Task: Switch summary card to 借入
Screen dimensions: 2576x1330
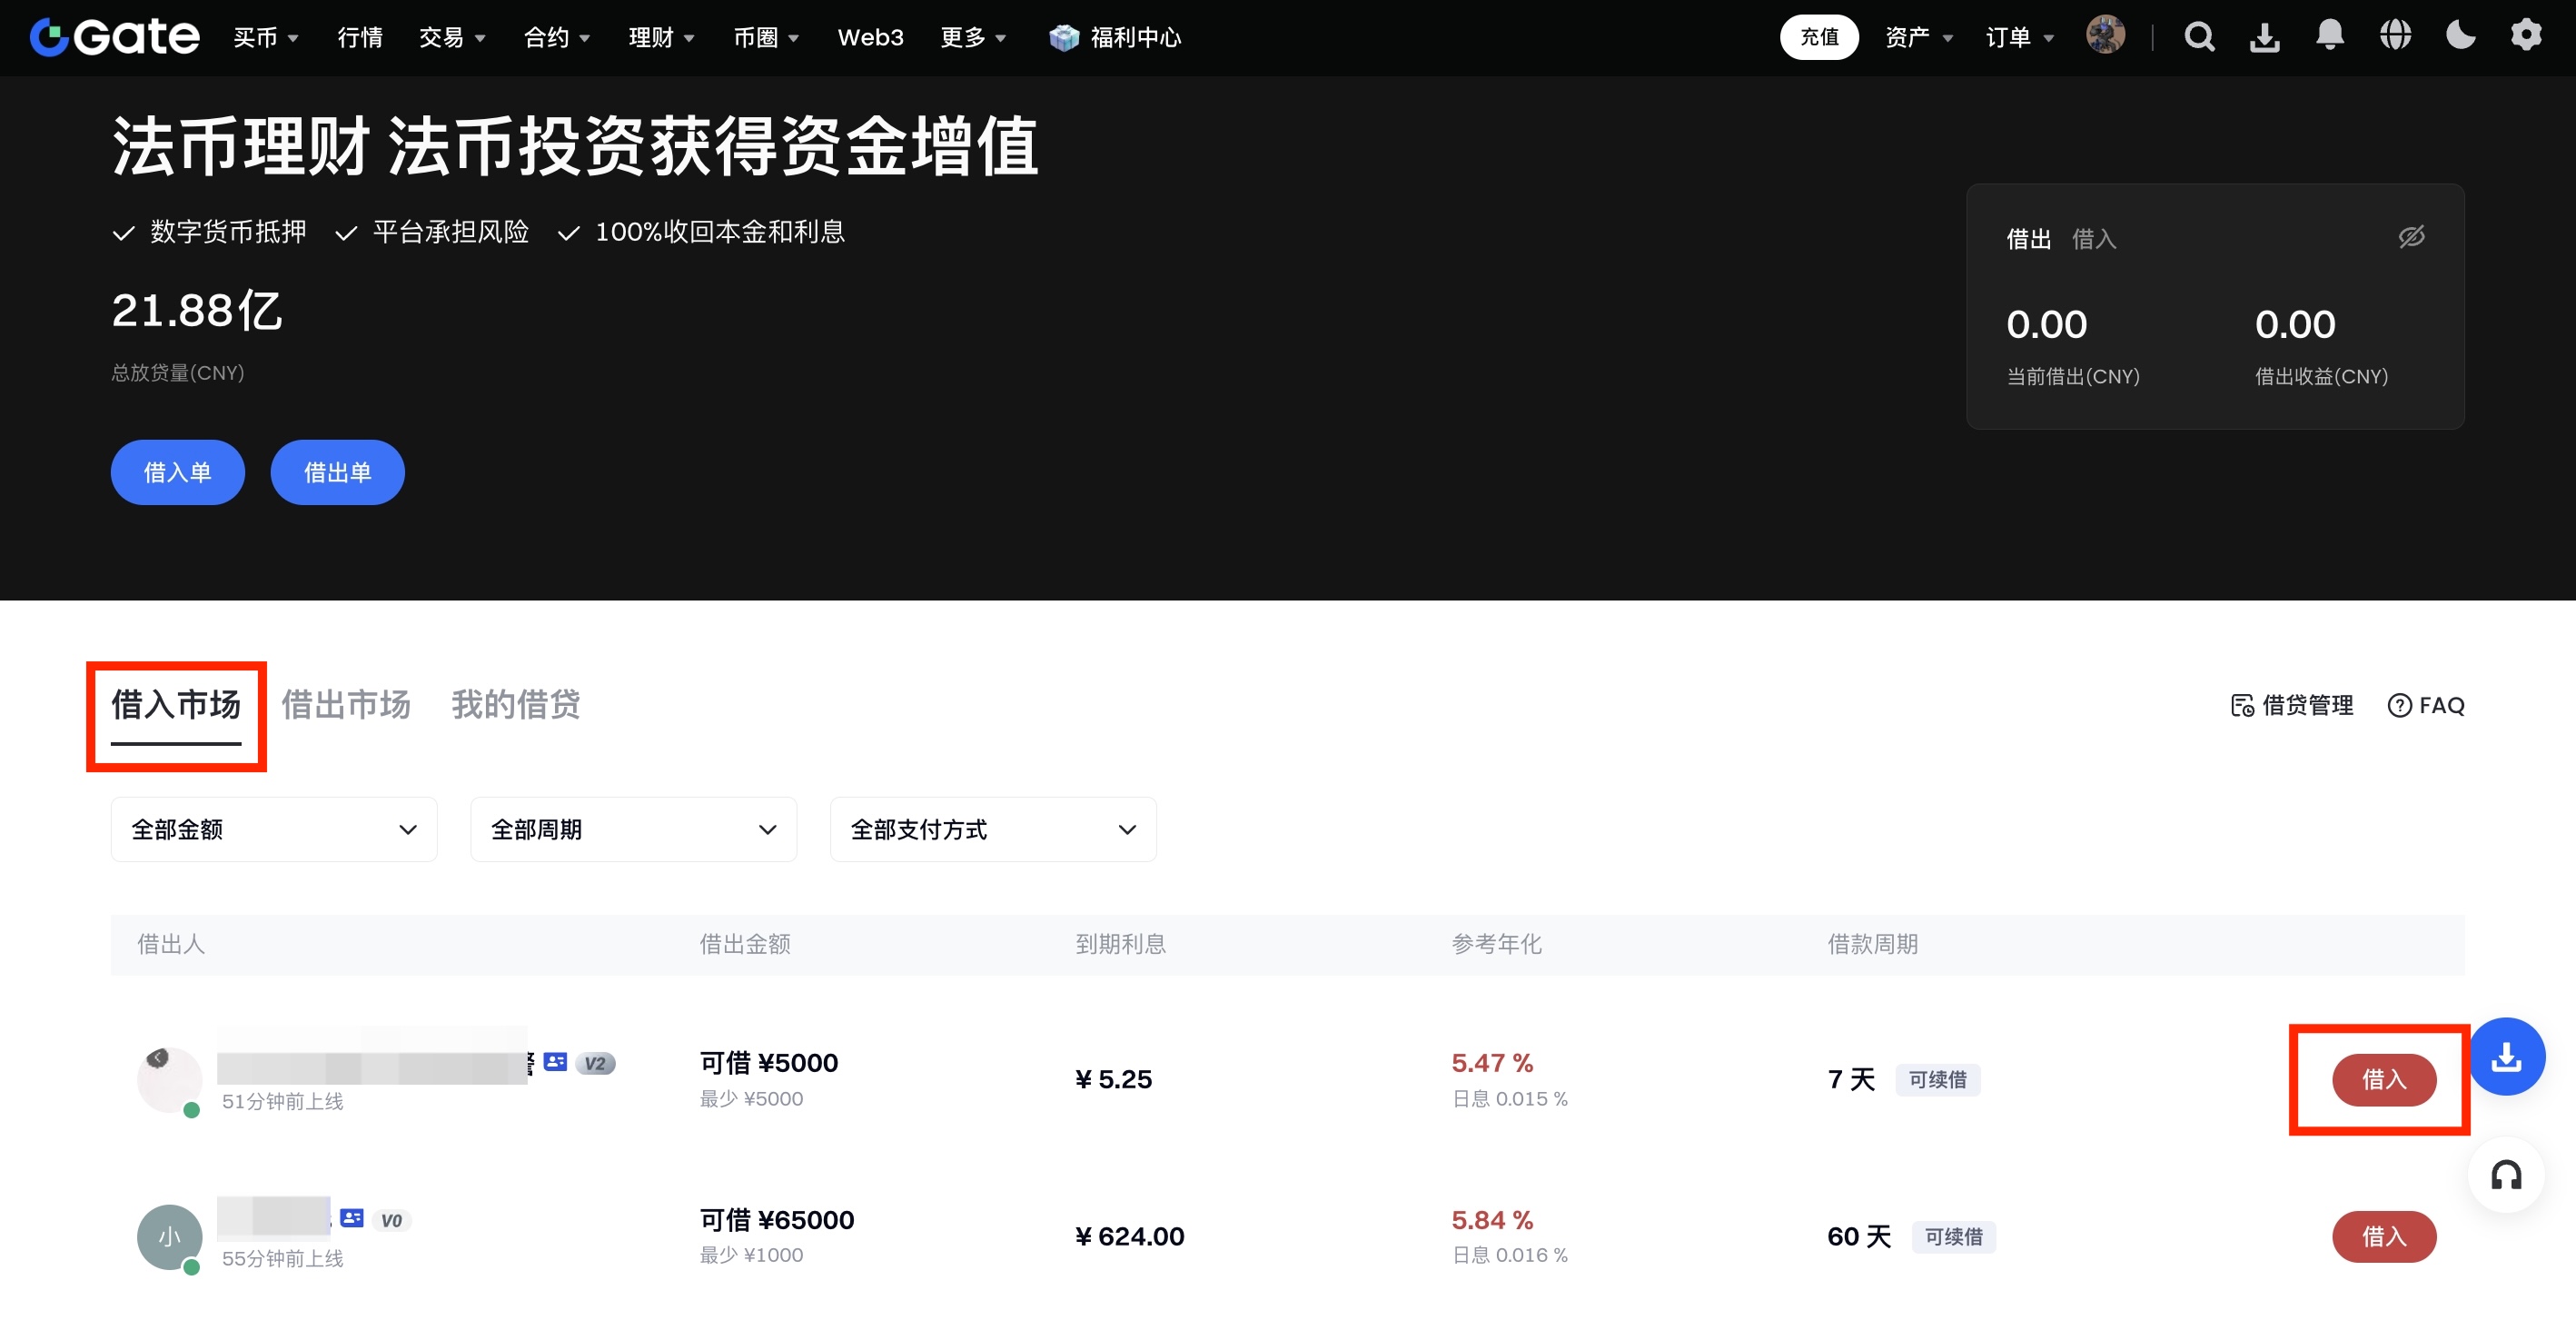Action: coord(2094,239)
